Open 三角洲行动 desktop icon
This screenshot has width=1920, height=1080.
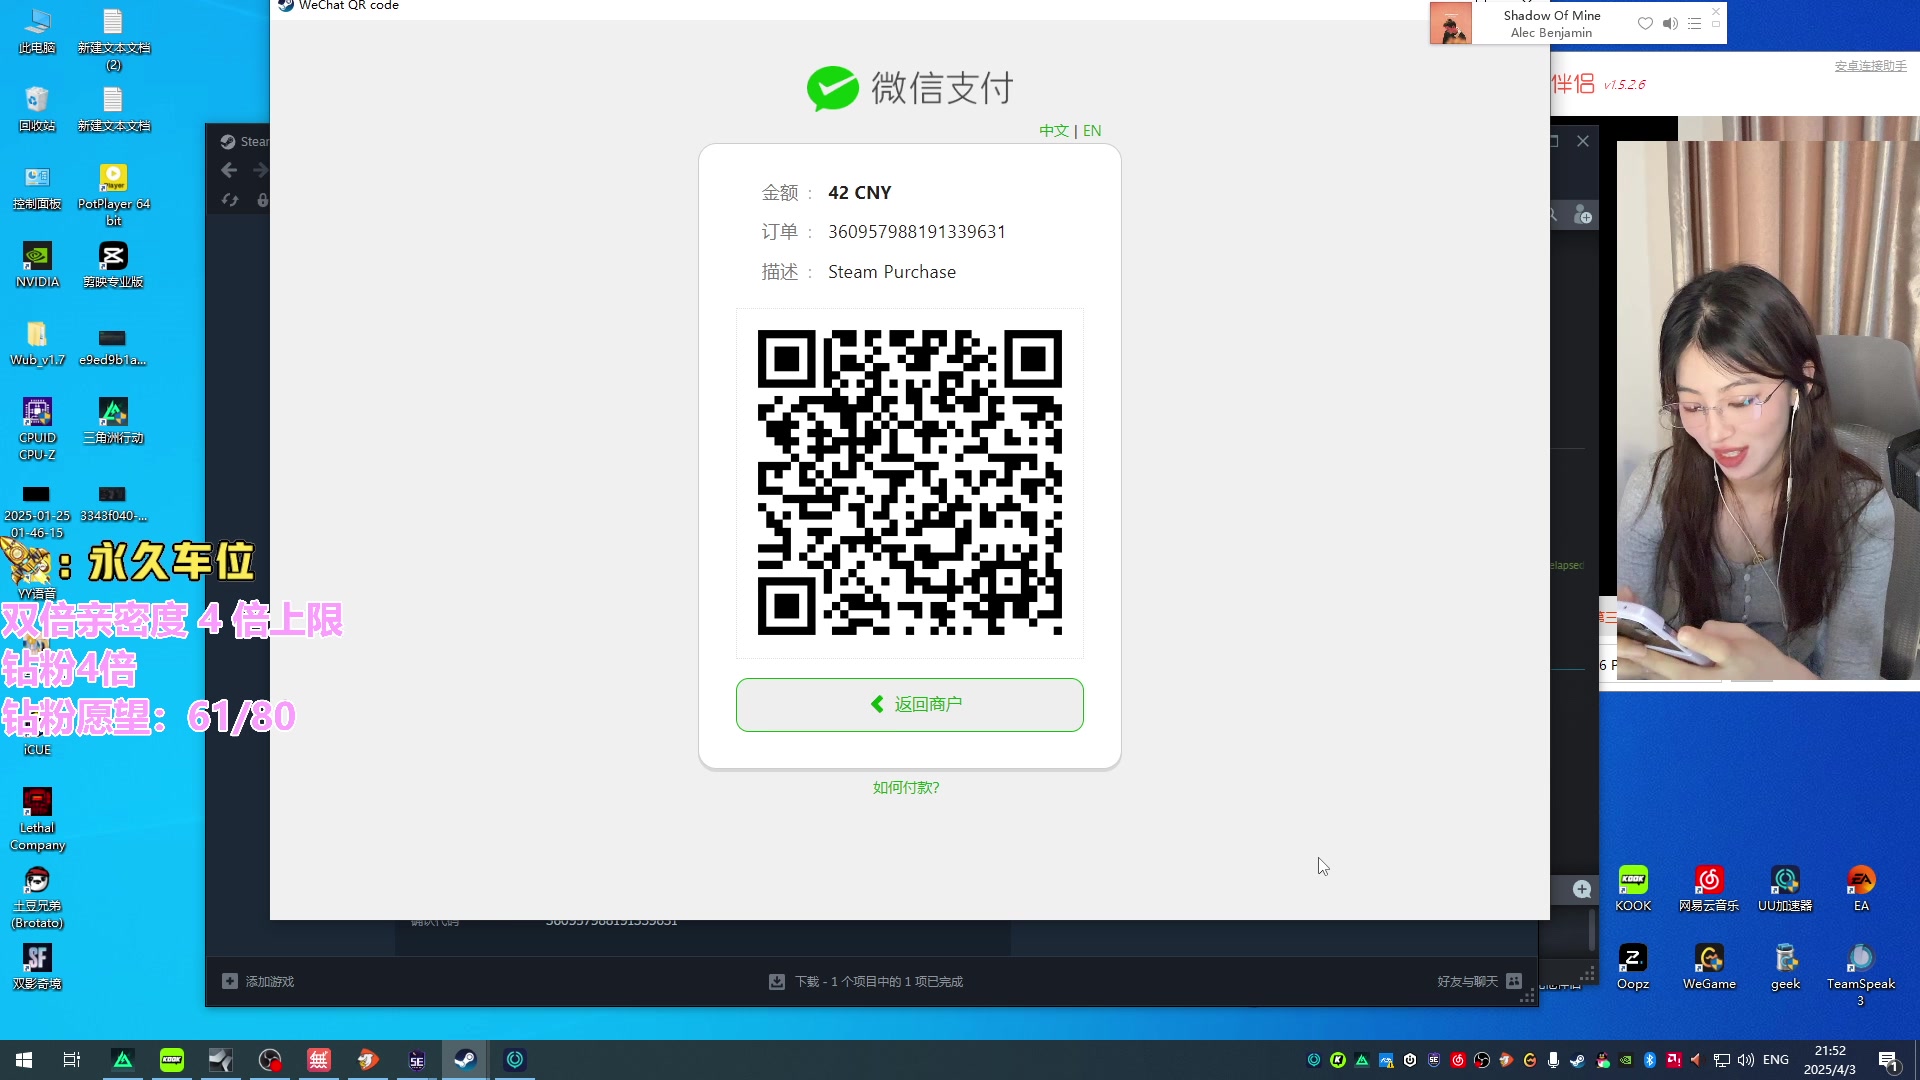point(113,421)
